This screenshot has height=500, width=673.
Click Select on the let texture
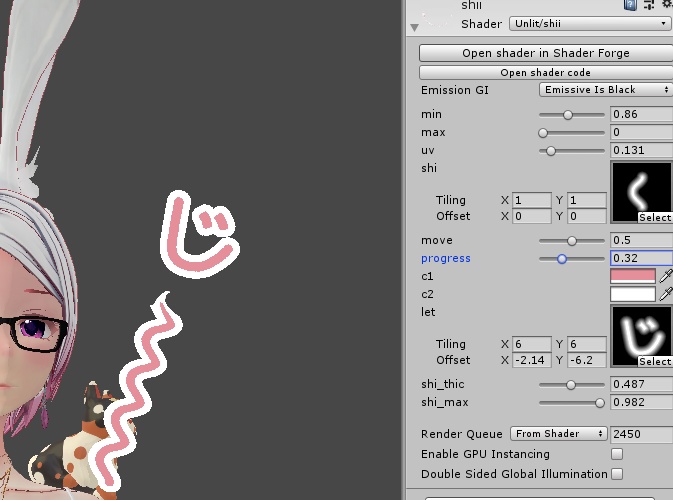tap(655, 361)
